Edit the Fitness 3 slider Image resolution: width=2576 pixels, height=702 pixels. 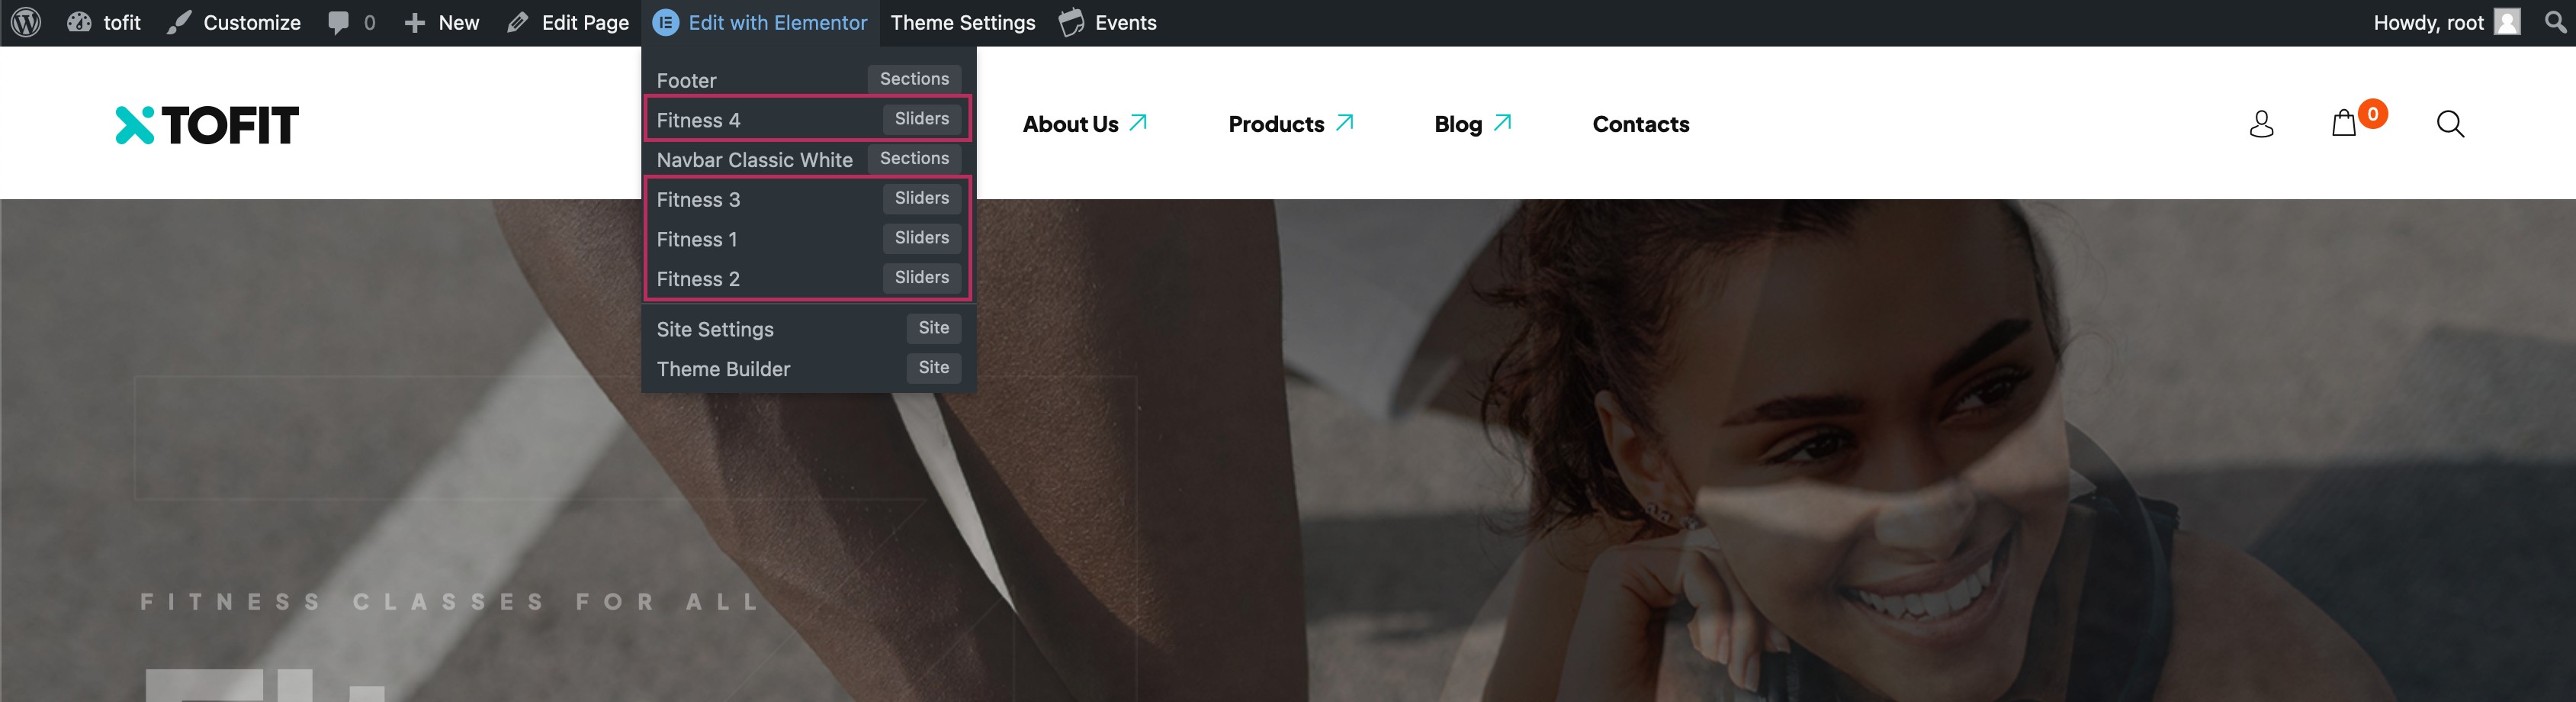click(808, 199)
